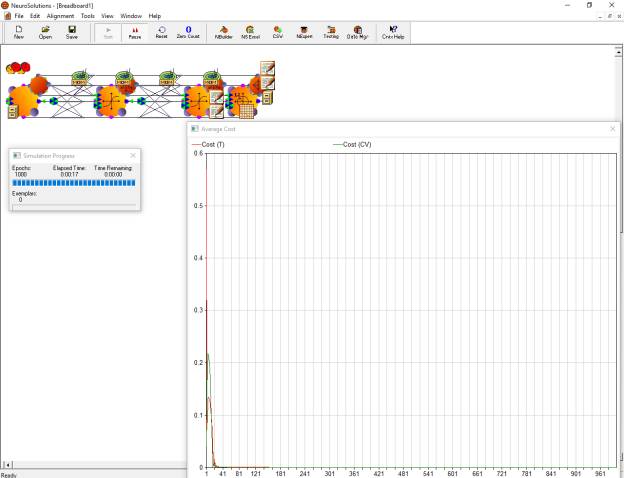Open the Window menu

(131, 16)
